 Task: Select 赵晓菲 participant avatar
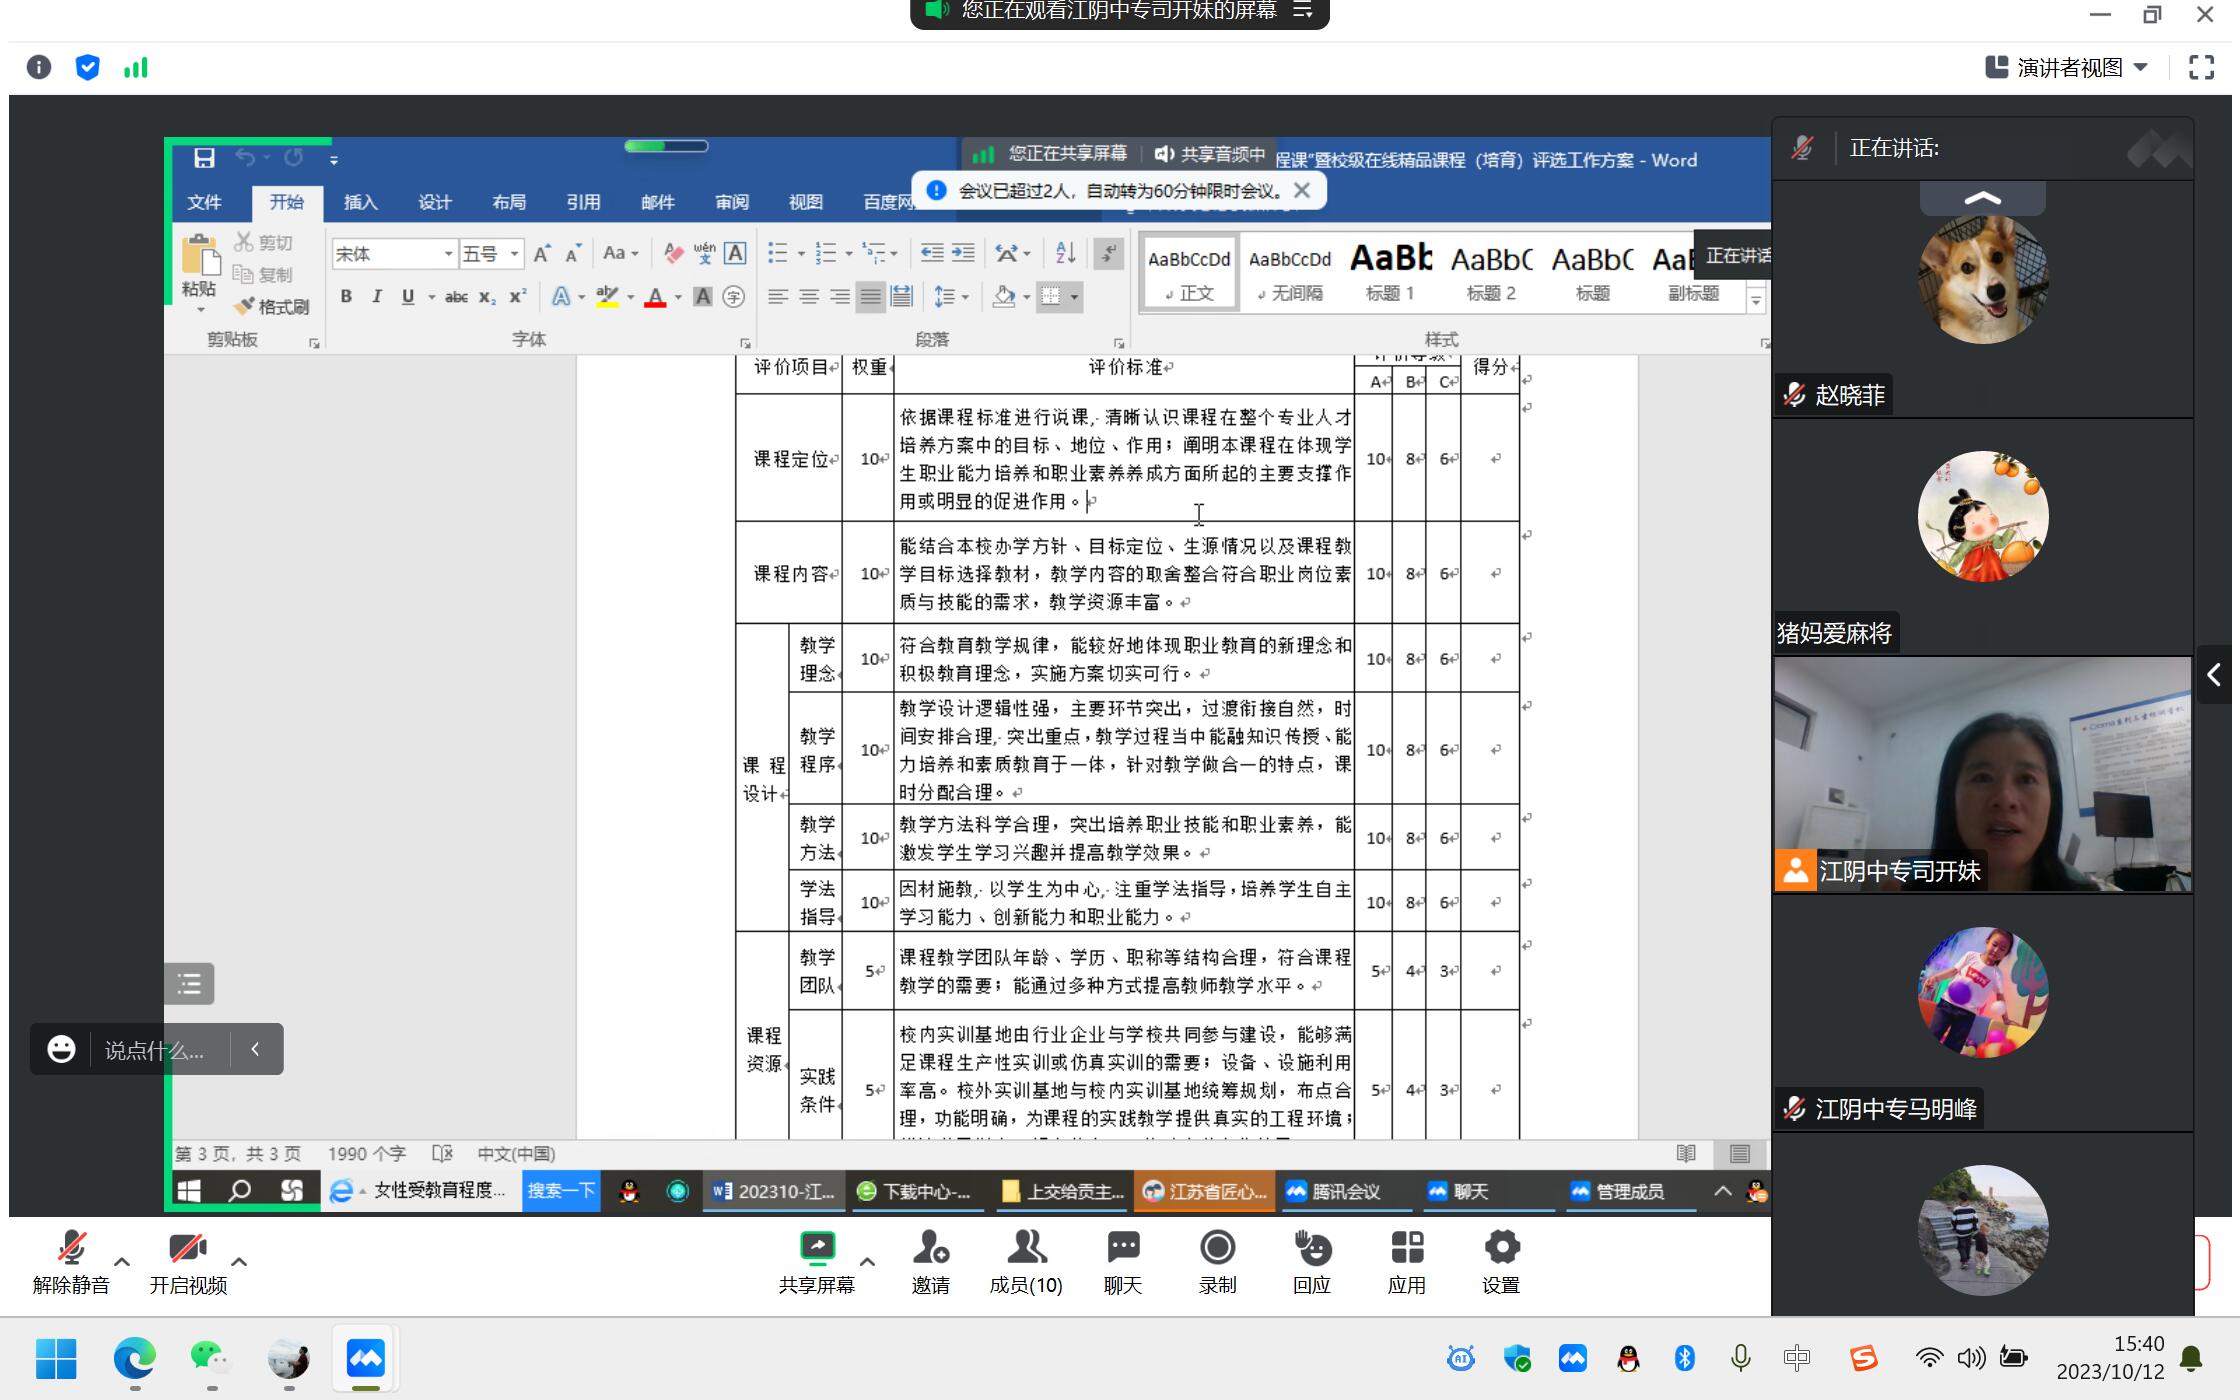click(1982, 279)
